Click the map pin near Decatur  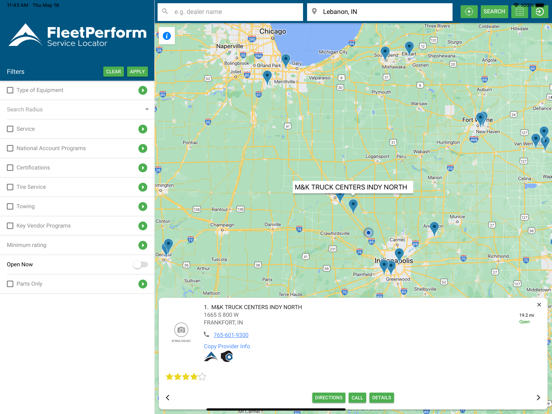pyautogui.click(x=169, y=245)
